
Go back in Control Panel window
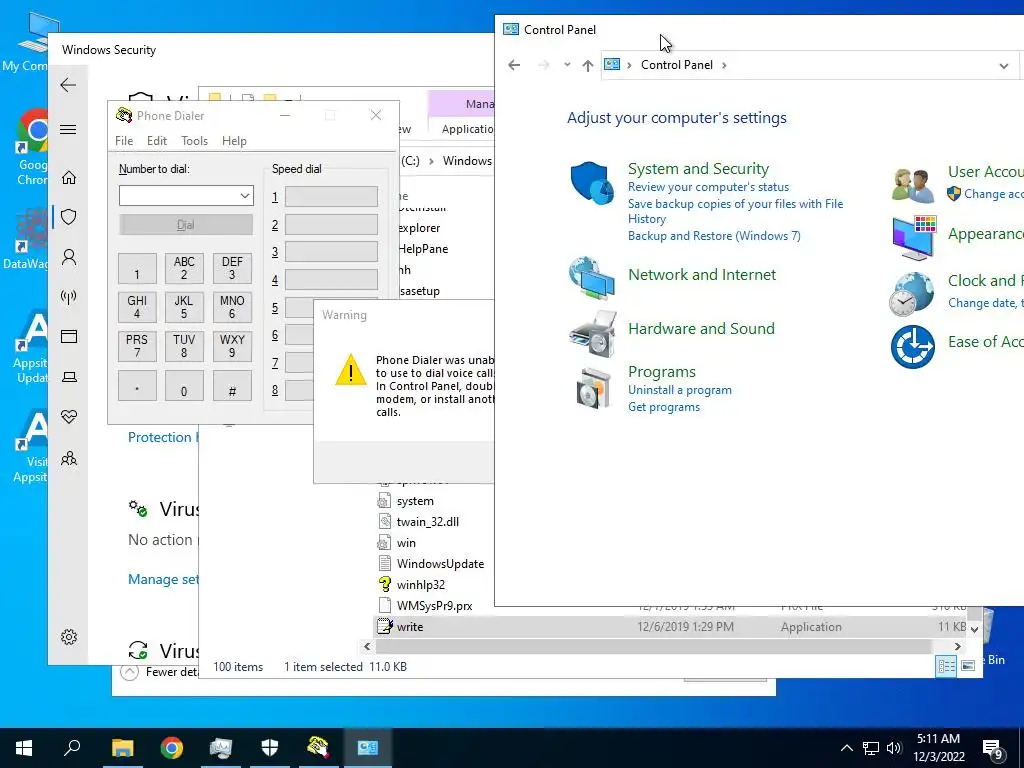(514, 65)
